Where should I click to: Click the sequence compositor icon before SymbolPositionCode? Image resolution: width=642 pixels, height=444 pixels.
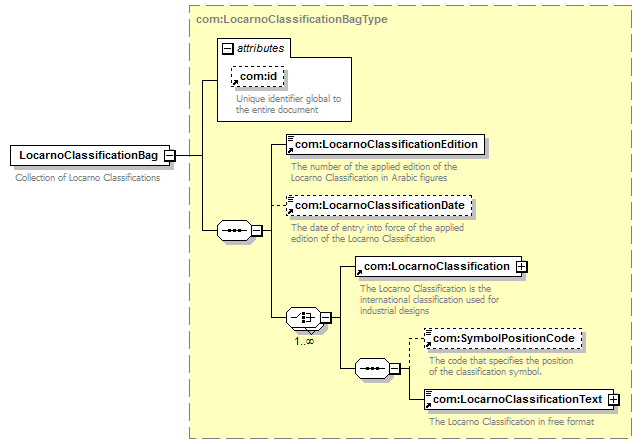(371, 368)
